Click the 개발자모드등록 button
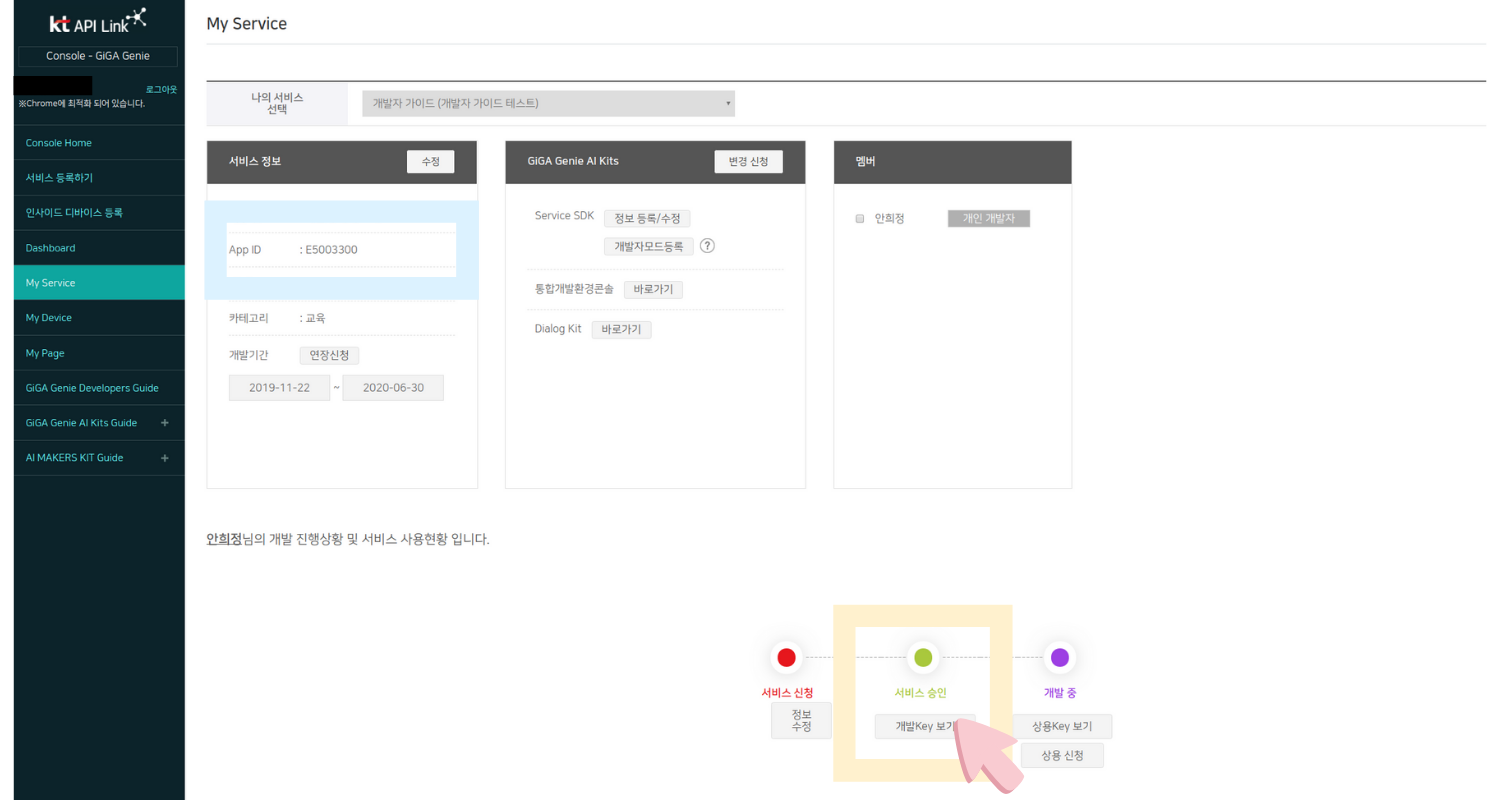 [648, 246]
